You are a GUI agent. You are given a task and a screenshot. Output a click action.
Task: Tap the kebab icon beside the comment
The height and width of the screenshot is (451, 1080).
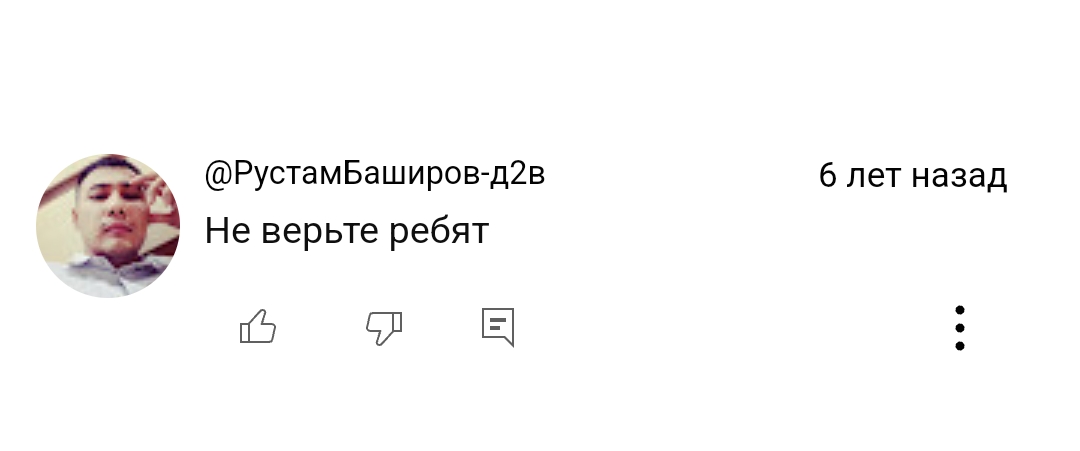(960, 328)
